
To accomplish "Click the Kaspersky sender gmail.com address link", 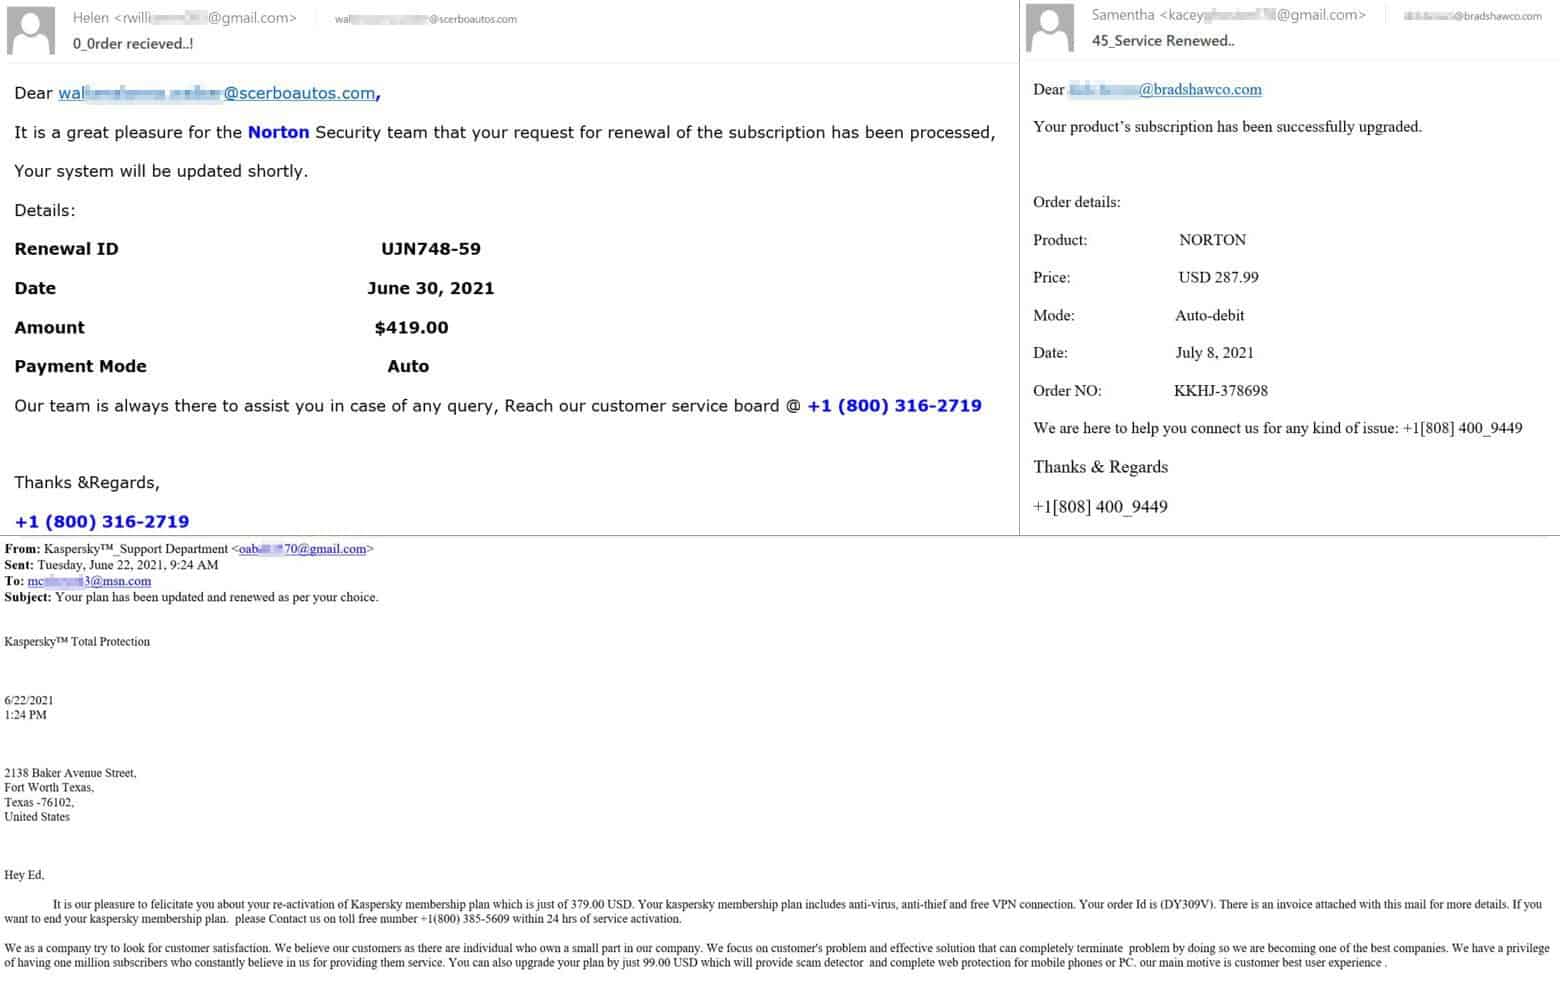I will point(302,549).
